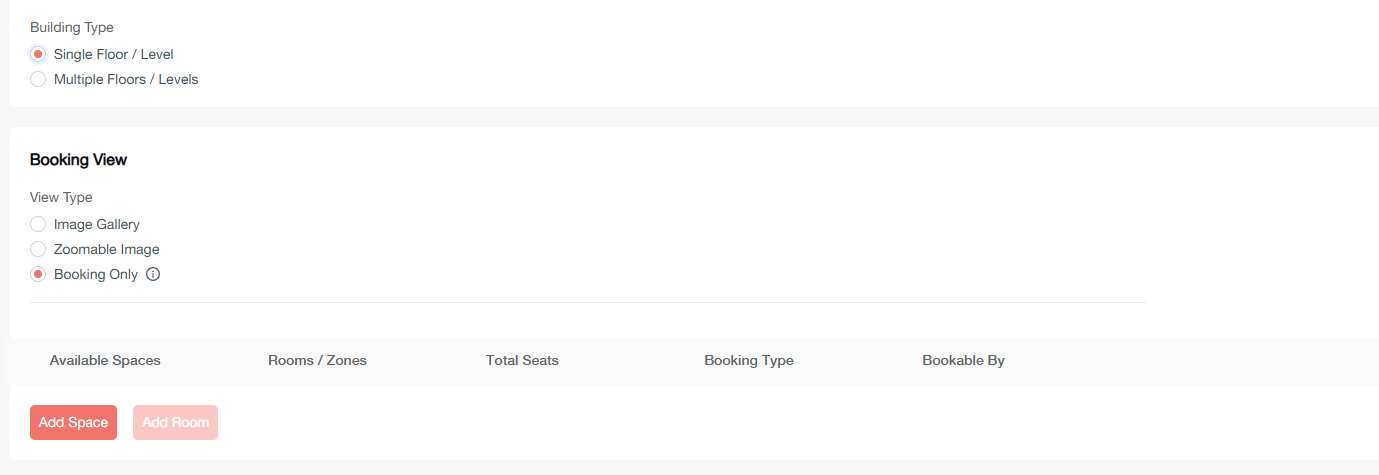1379x475 pixels.
Task: Click the 'Single Floor / Level' label text
Action: pyautogui.click(x=113, y=54)
